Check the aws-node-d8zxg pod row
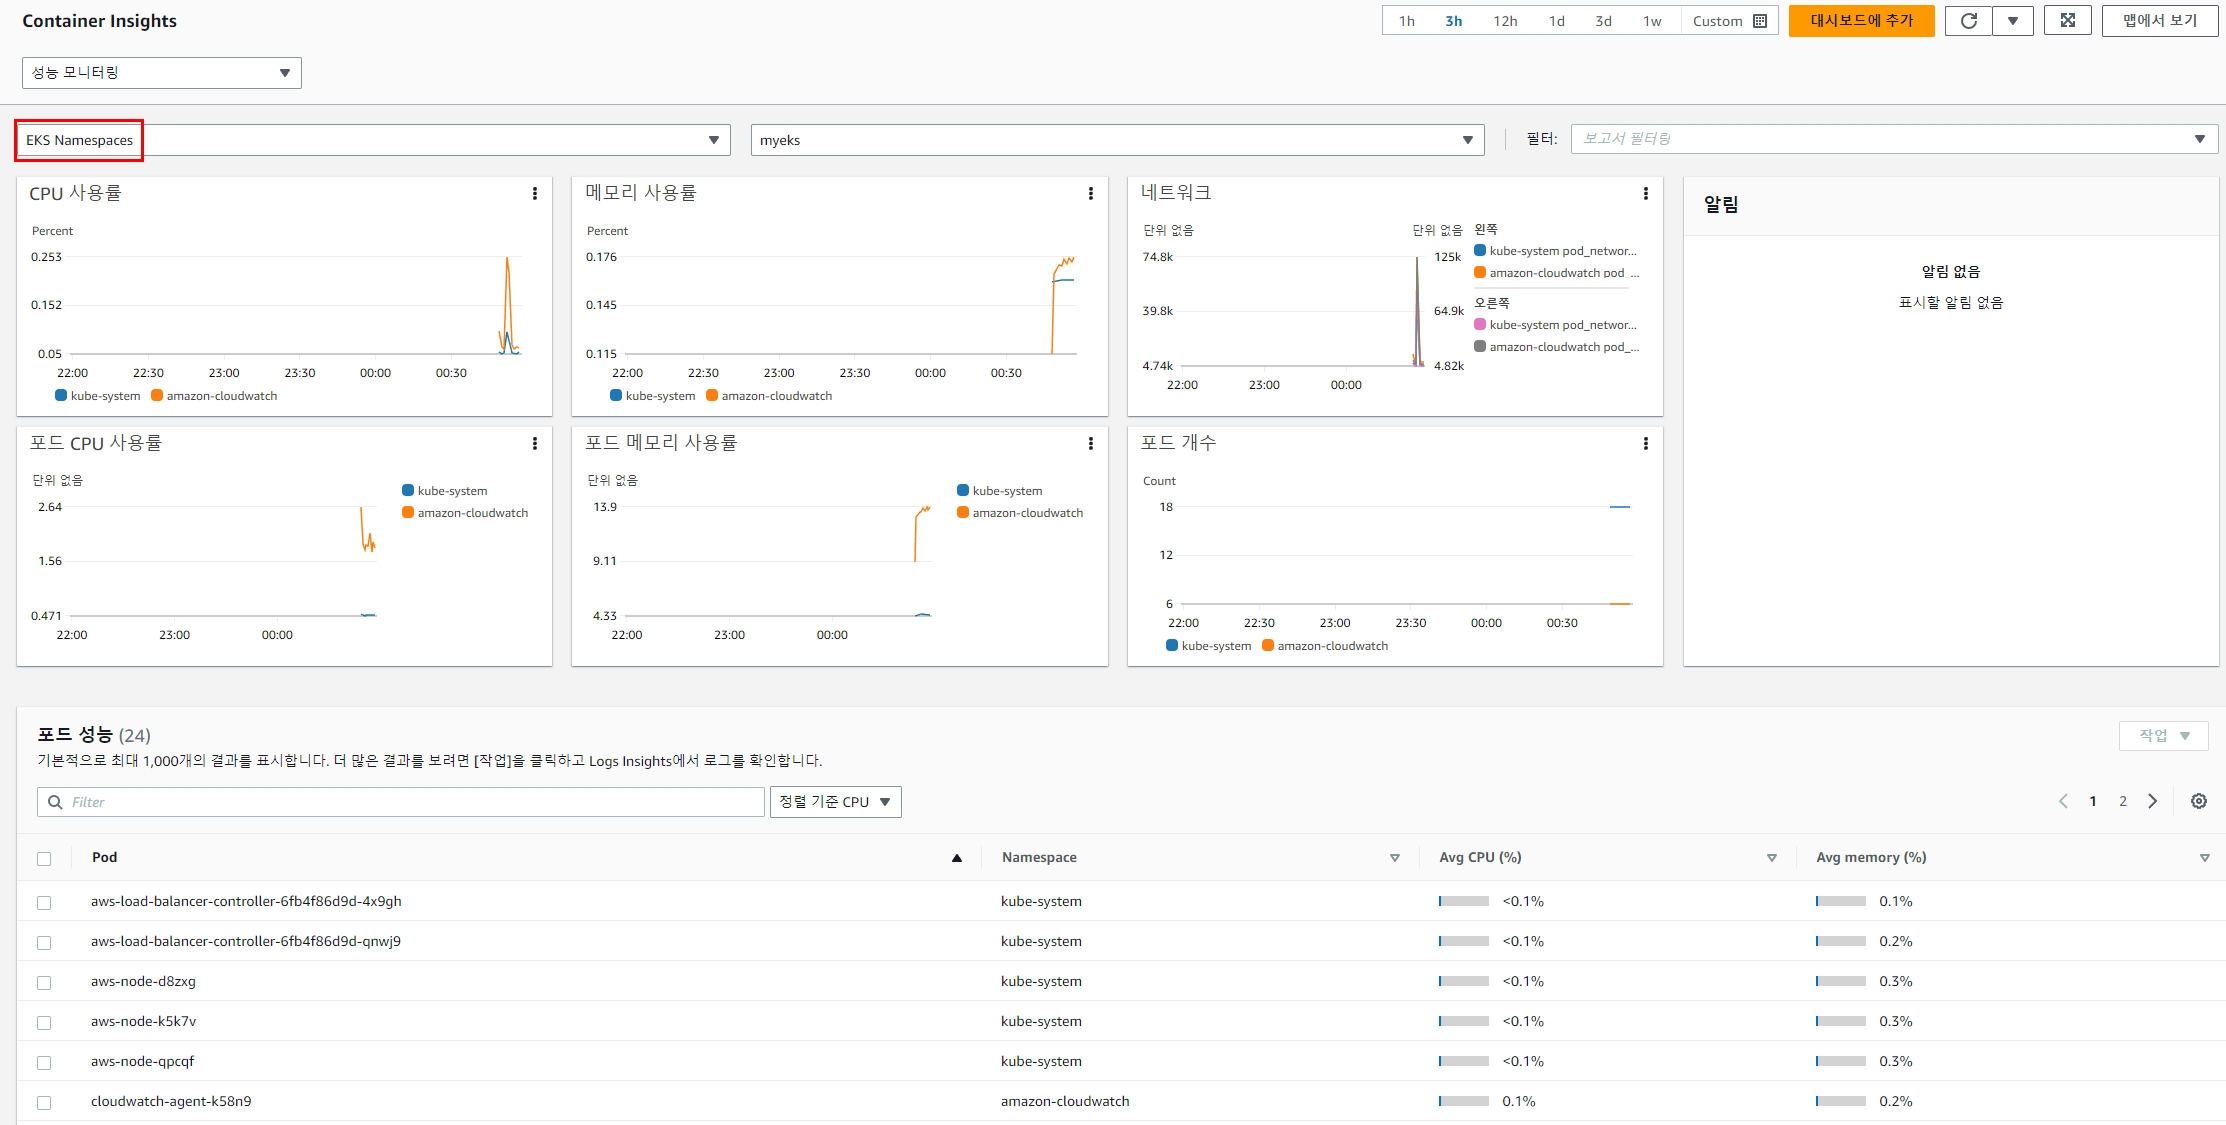 coord(44,982)
